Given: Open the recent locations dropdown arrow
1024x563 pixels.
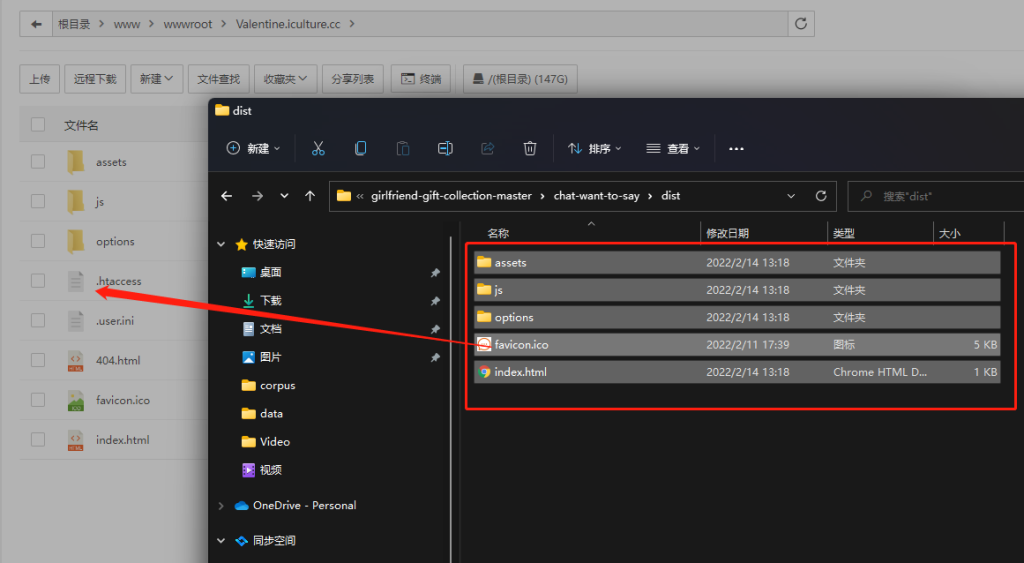Looking at the screenshot, I should [x=284, y=196].
